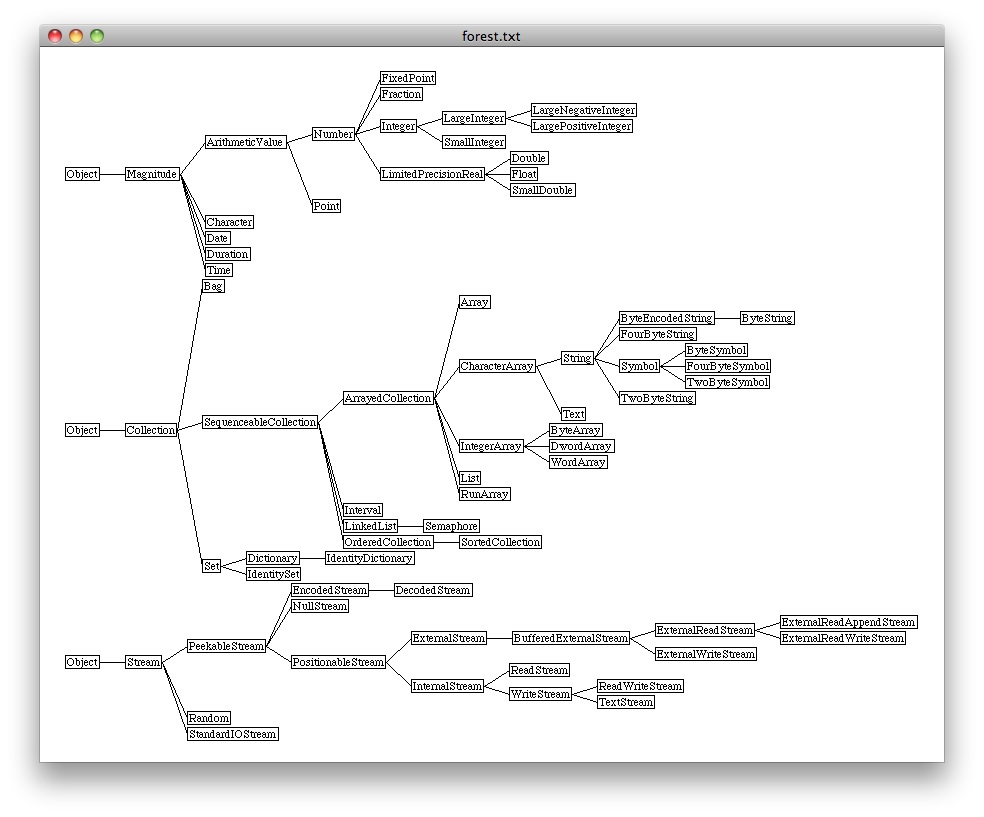Click the Semaphore node
This screenshot has height=817, width=984.
tap(451, 526)
